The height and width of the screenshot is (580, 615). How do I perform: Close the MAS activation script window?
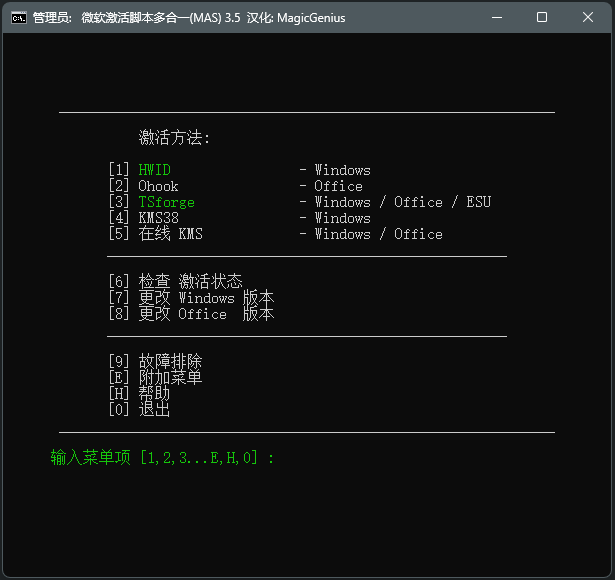(588, 17)
